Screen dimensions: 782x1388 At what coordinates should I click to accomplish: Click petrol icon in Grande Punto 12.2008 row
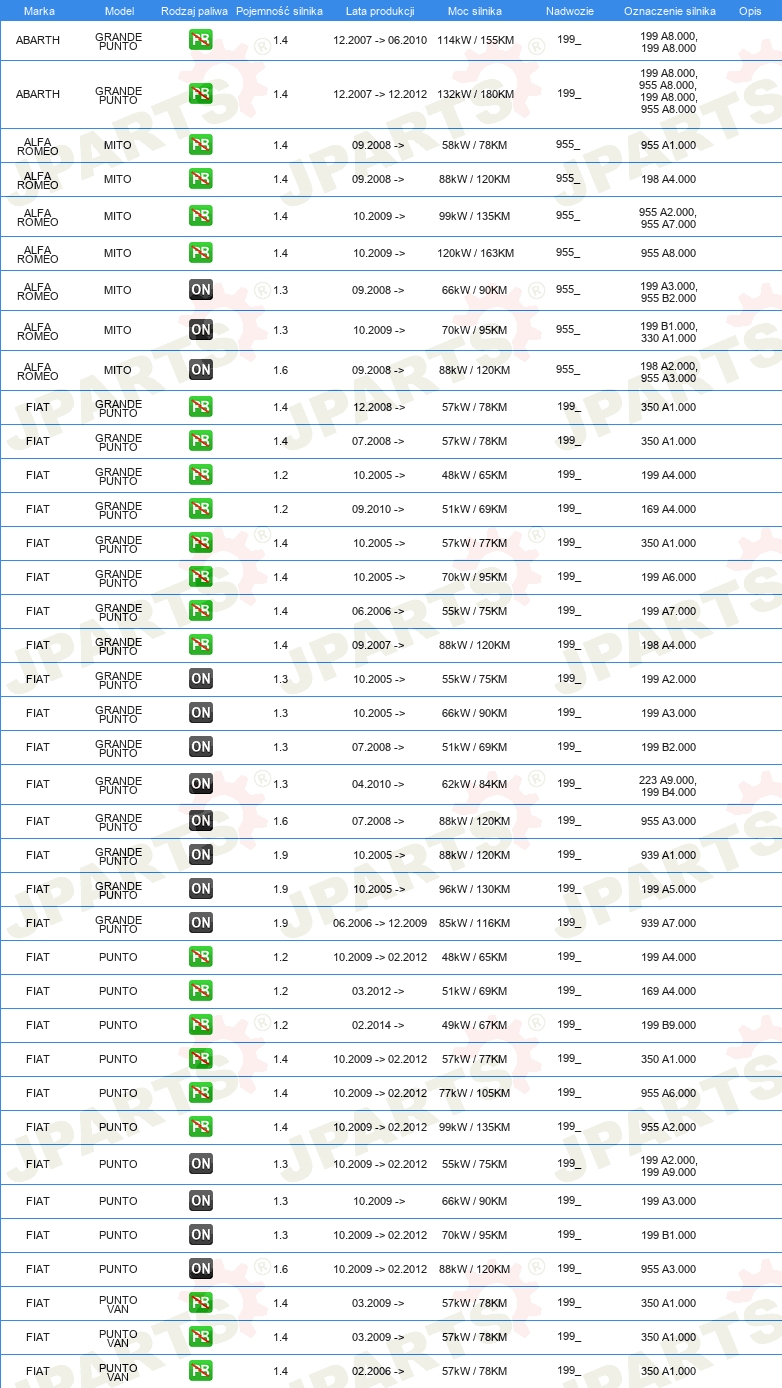[201, 407]
